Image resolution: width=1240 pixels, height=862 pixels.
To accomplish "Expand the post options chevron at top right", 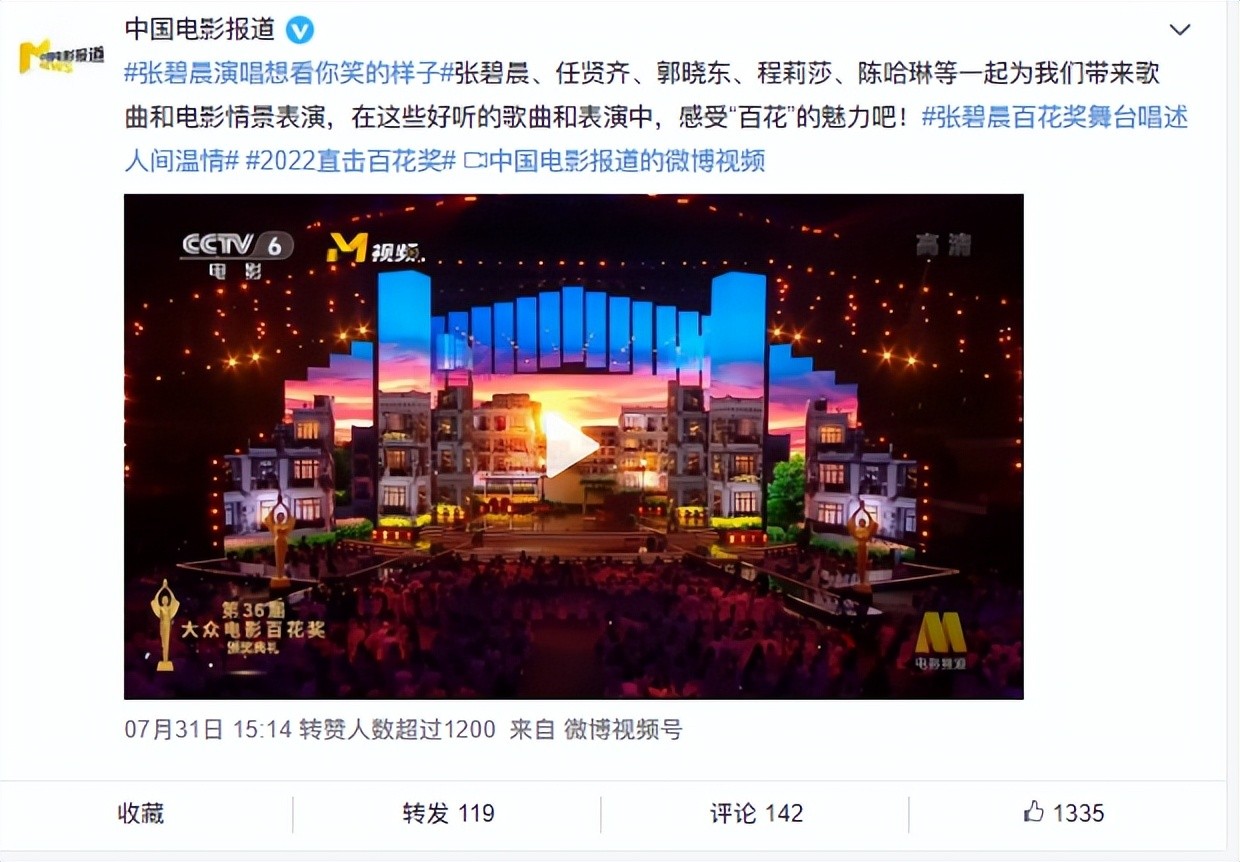I will click(1180, 30).
